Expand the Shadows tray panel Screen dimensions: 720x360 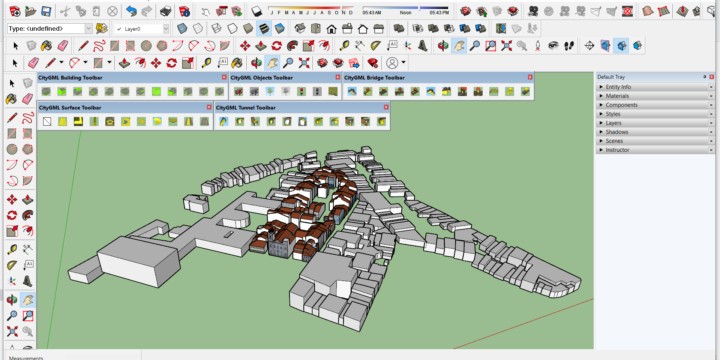(x=655, y=132)
